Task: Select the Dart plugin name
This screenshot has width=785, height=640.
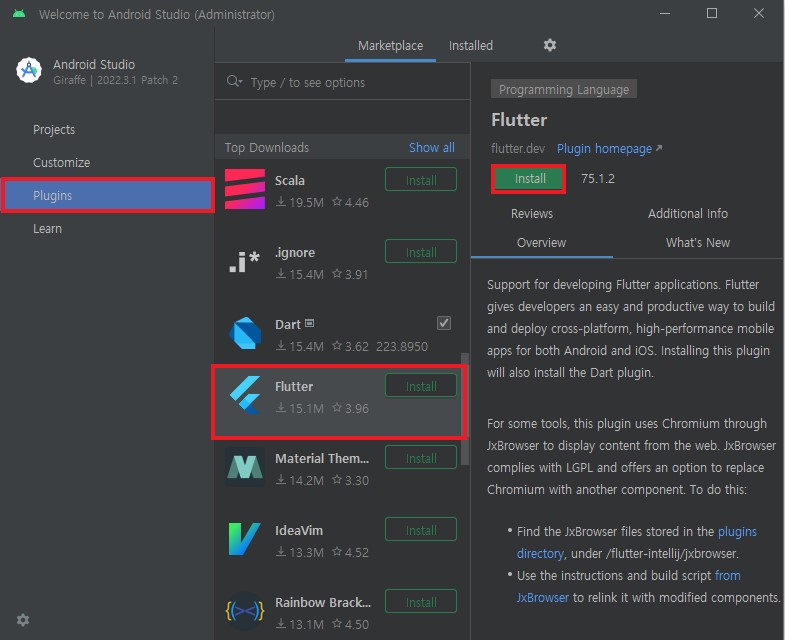Action: (x=287, y=325)
